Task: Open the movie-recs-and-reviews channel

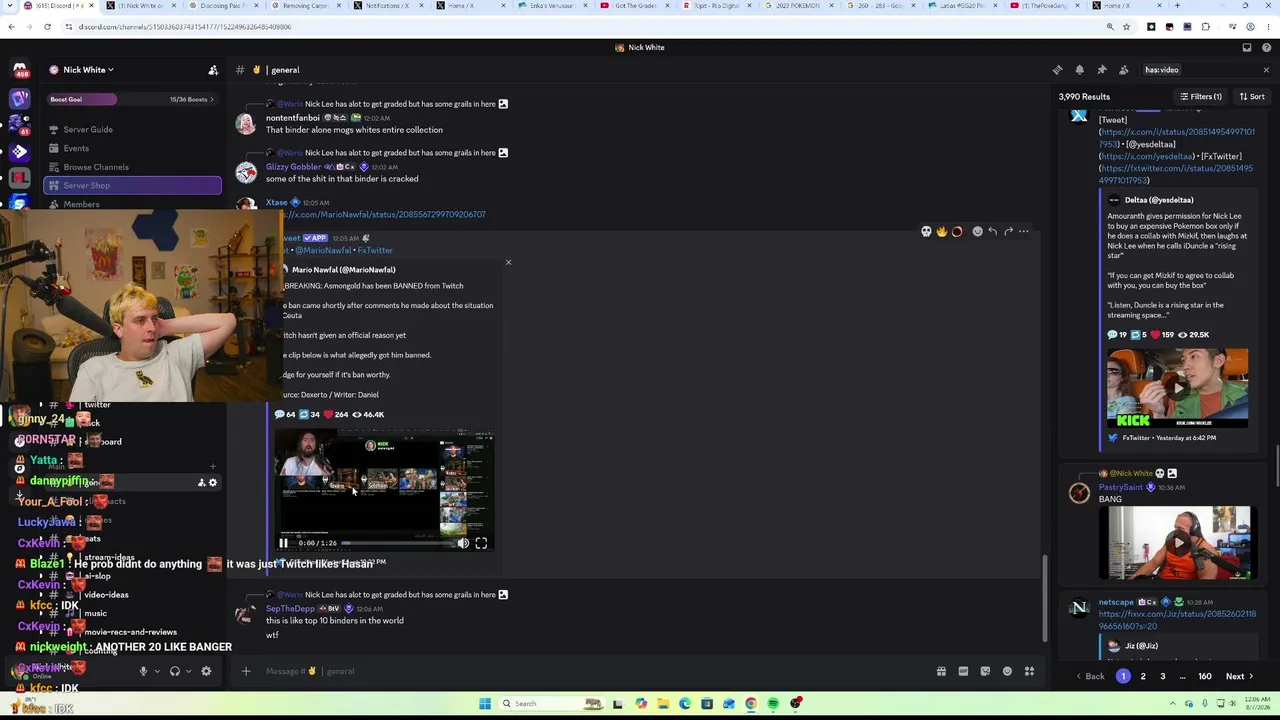Action: coord(130,632)
